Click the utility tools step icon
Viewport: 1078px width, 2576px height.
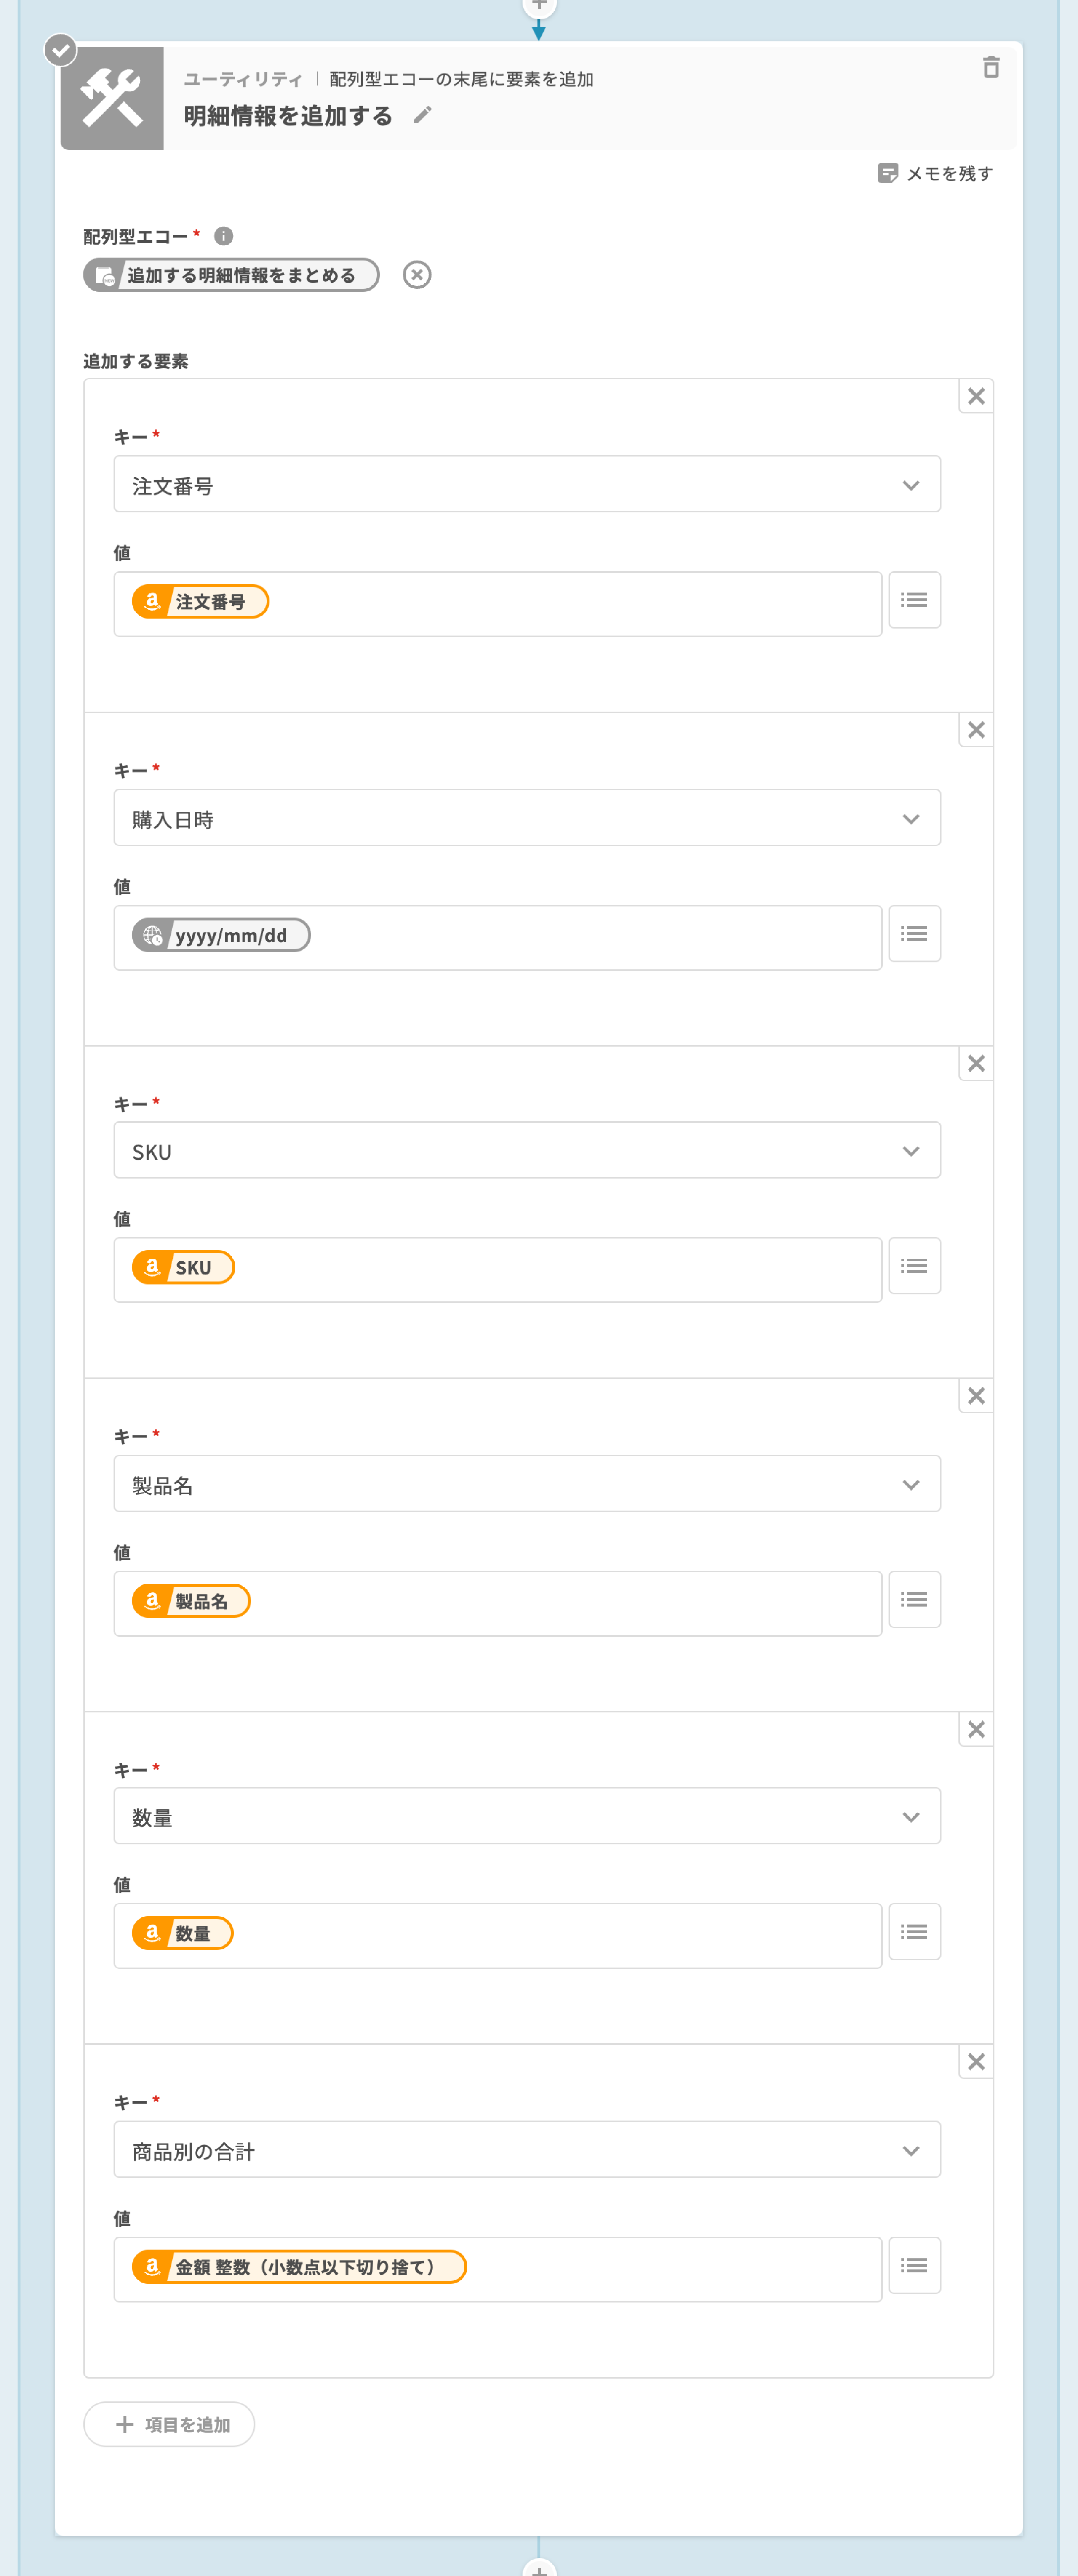pyautogui.click(x=112, y=99)
